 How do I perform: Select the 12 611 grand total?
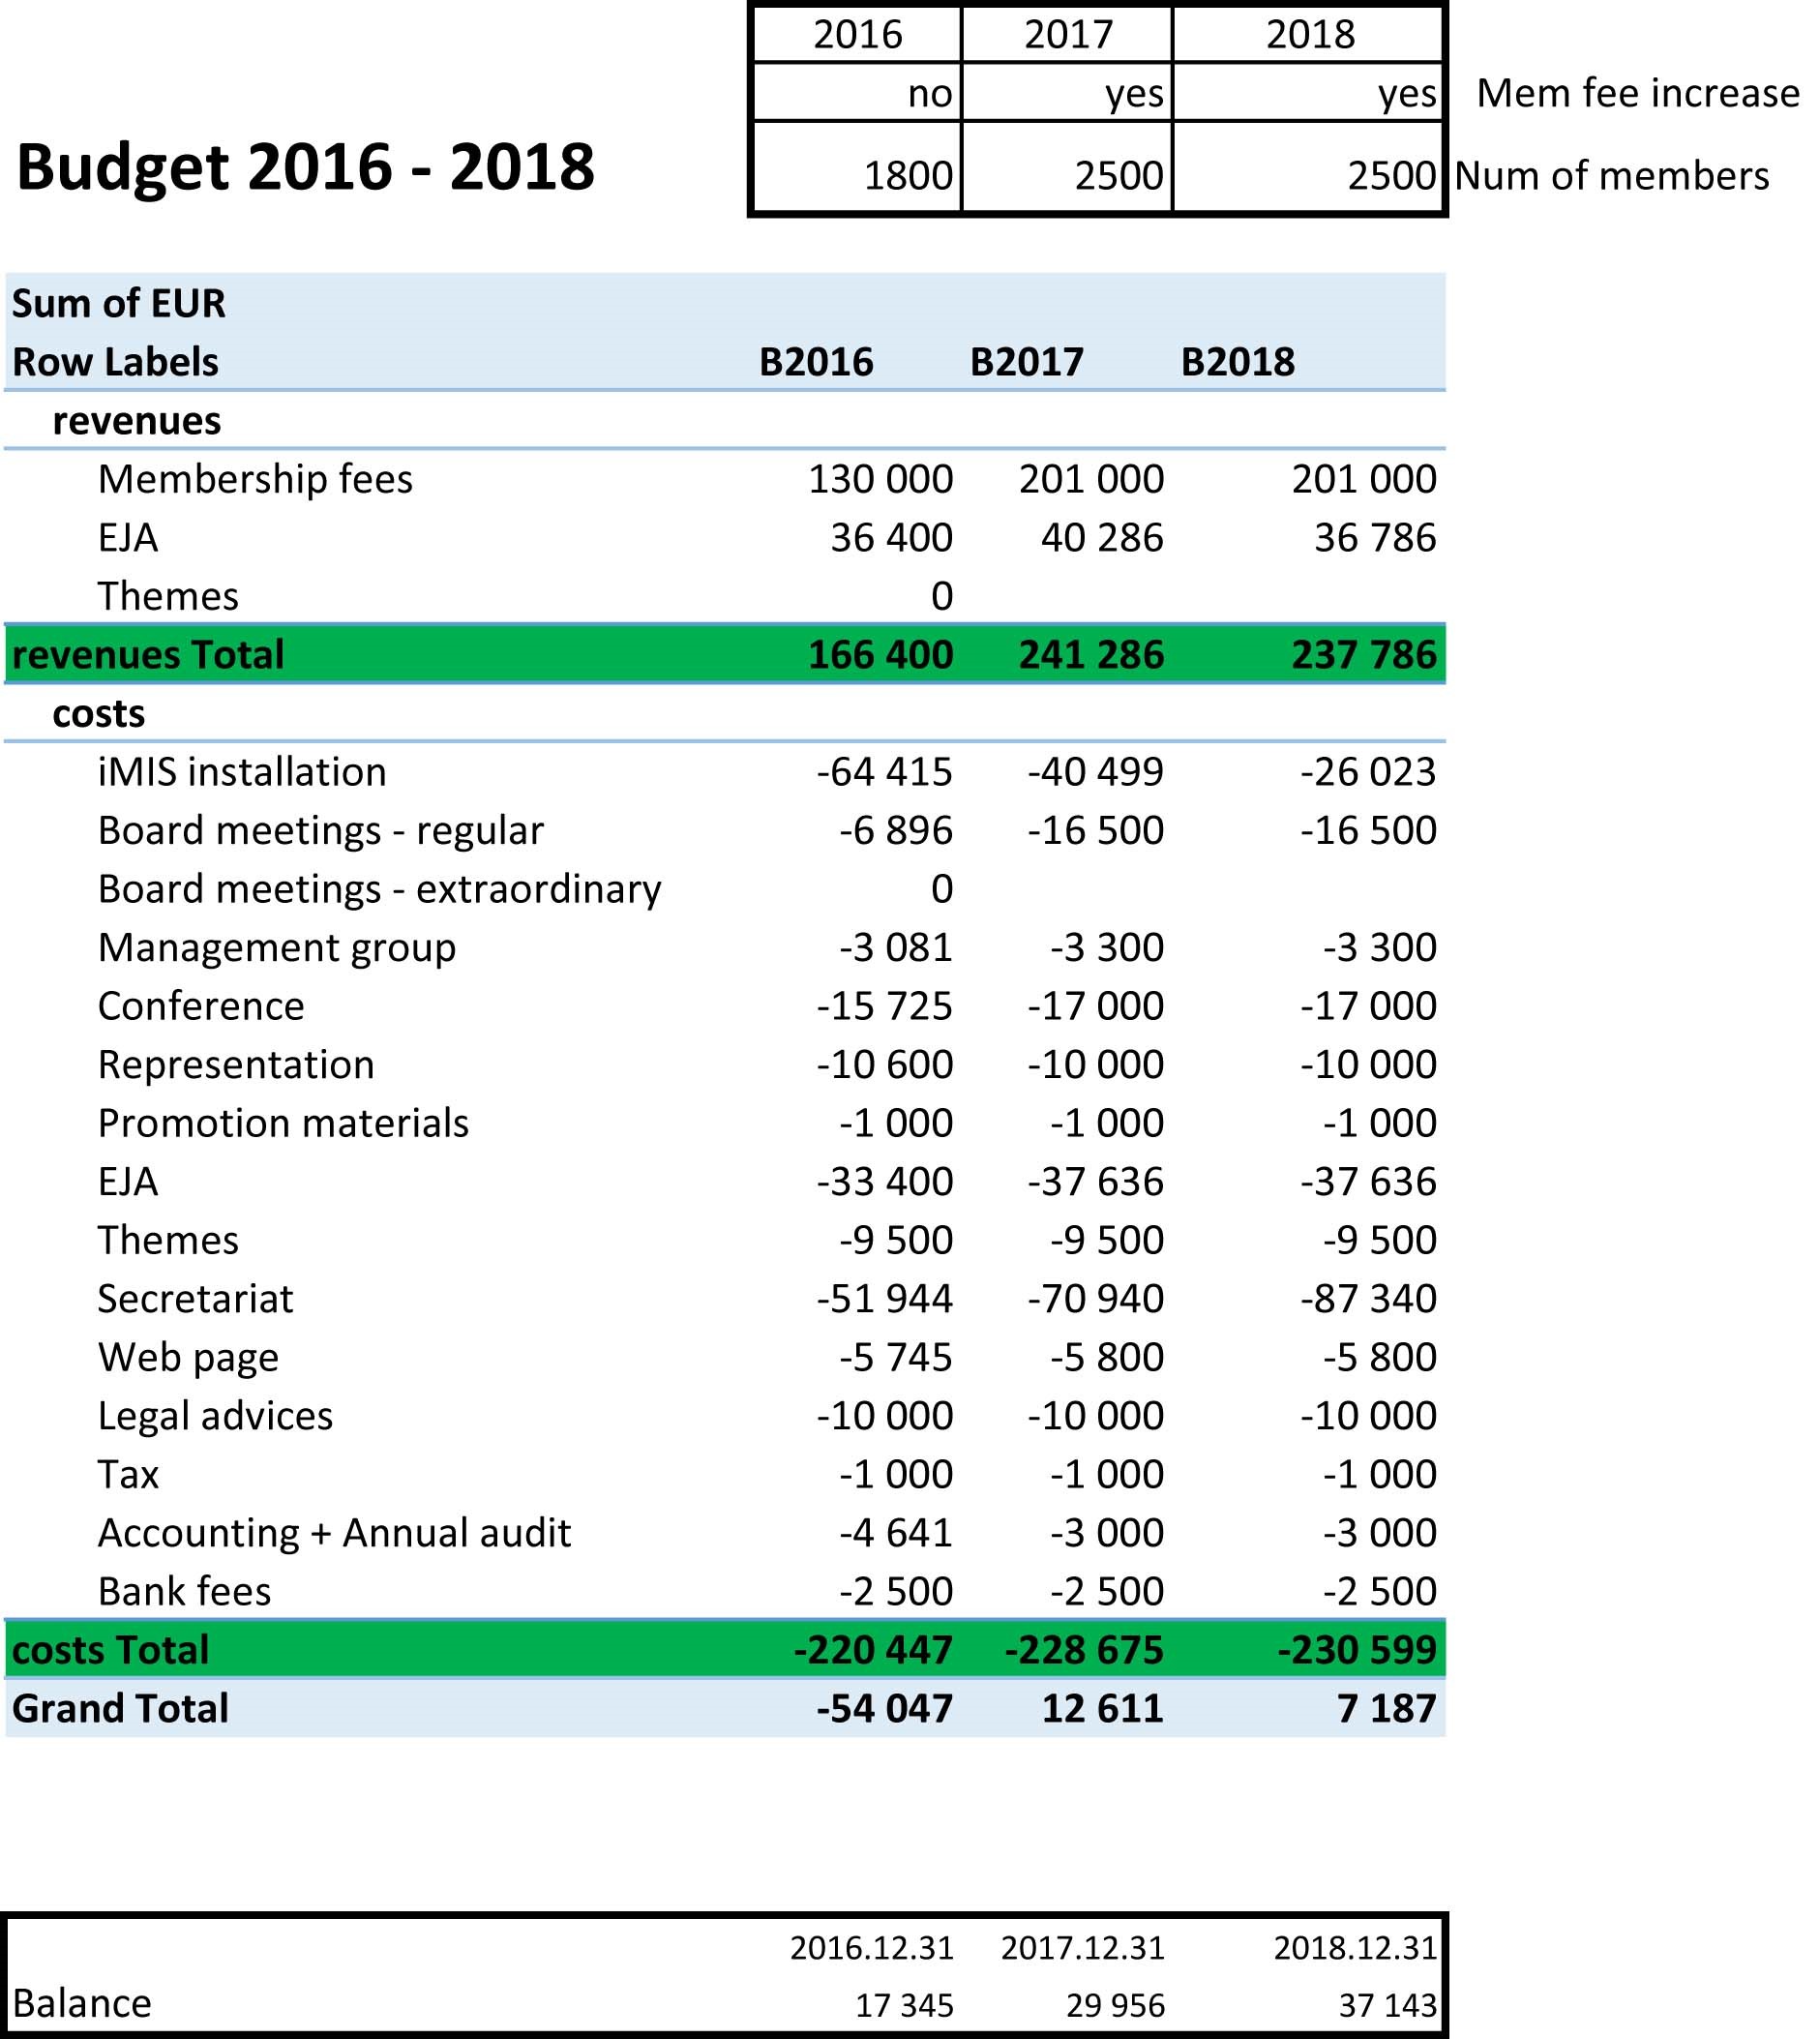pyautogui.click(x=1102, y=1709)
